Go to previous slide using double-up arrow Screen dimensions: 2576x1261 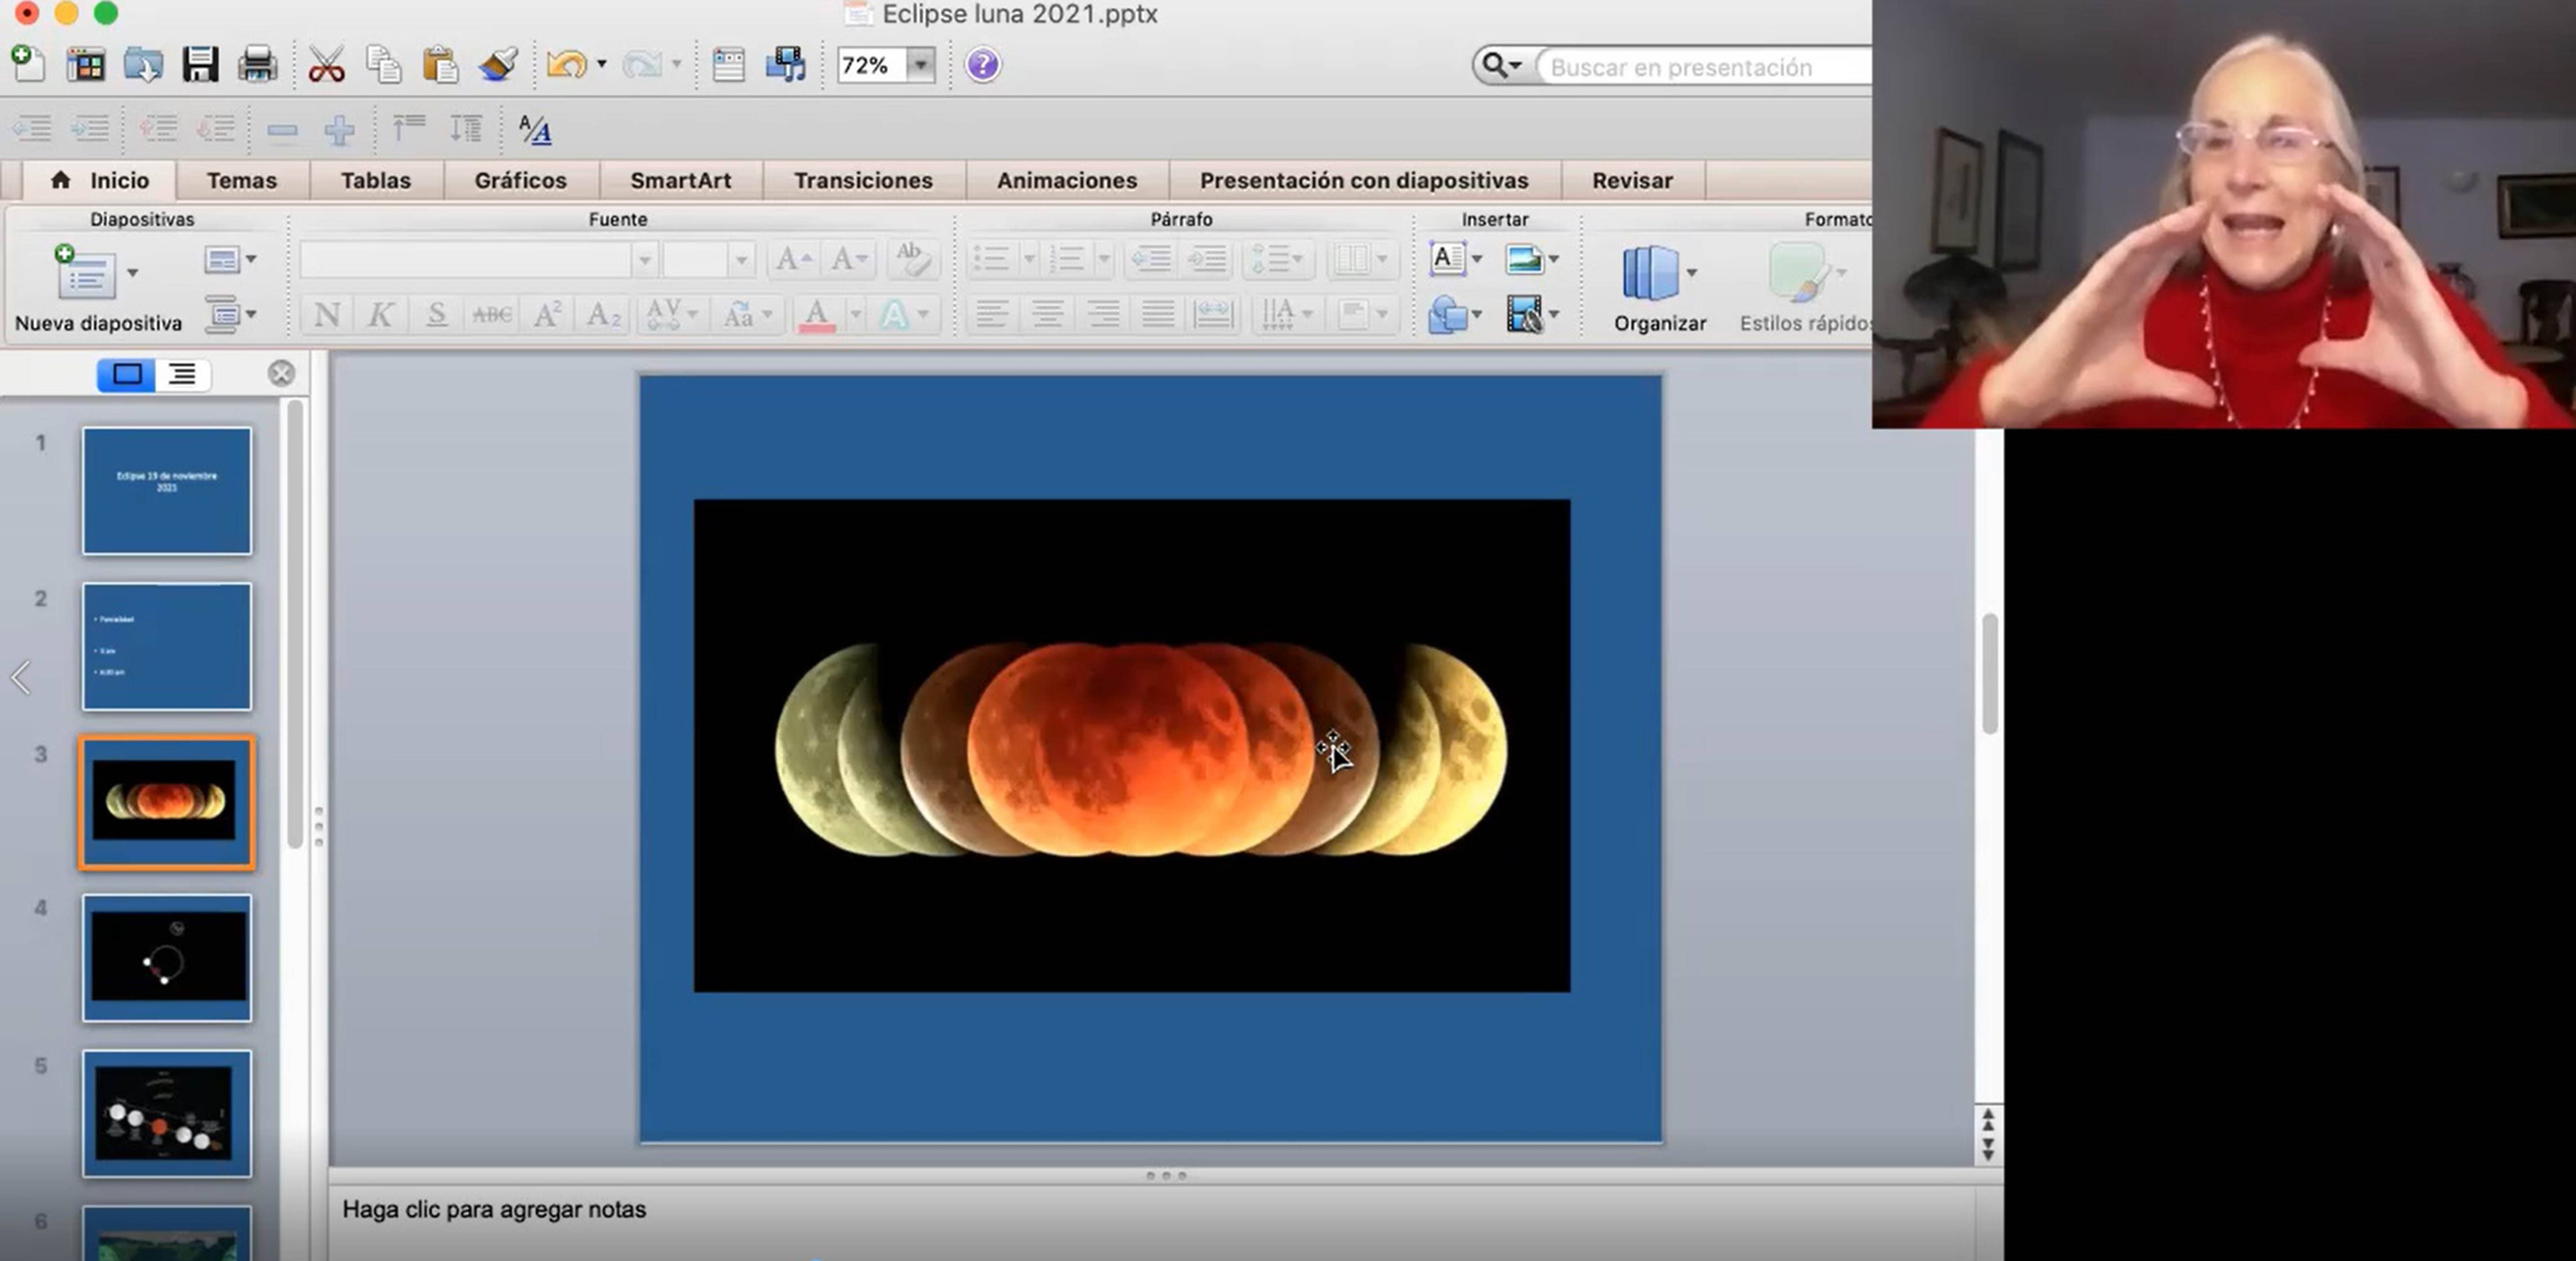pyautogui.click(x=1988, y=1121)
